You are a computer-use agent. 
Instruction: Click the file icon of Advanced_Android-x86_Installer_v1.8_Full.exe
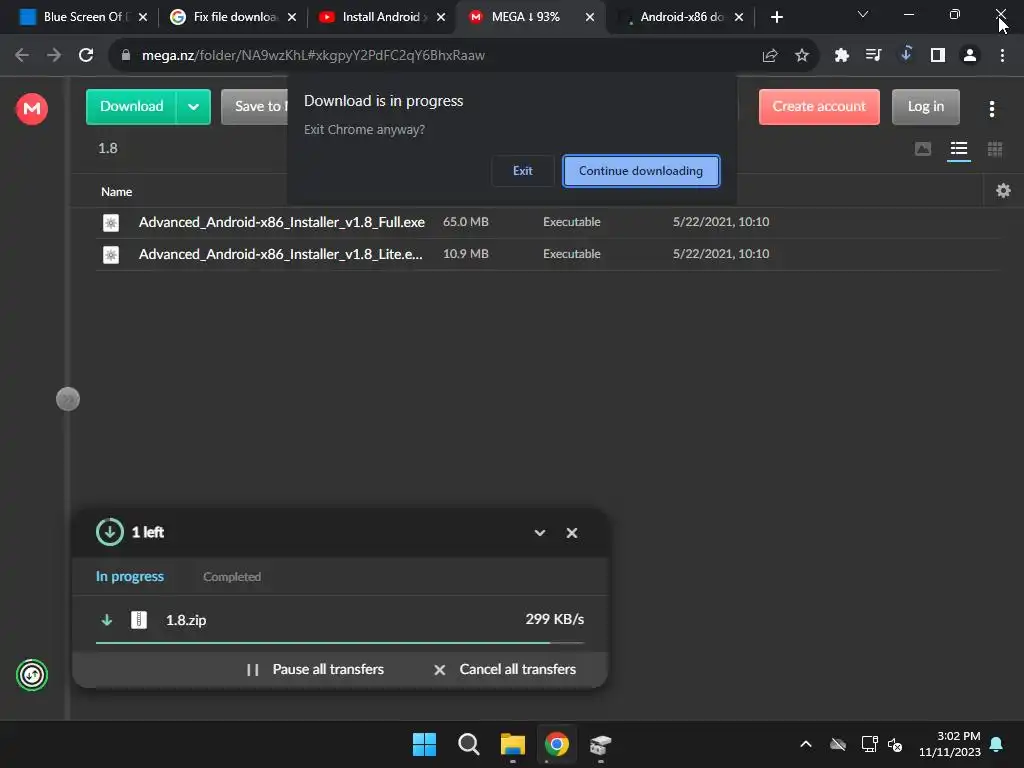(111, 223)
